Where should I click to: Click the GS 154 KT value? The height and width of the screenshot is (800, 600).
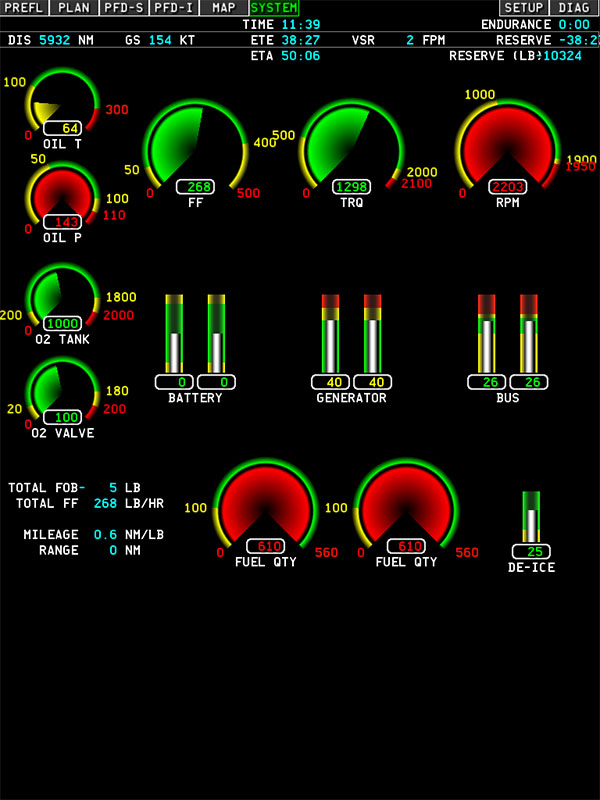[x=160, y=40]
